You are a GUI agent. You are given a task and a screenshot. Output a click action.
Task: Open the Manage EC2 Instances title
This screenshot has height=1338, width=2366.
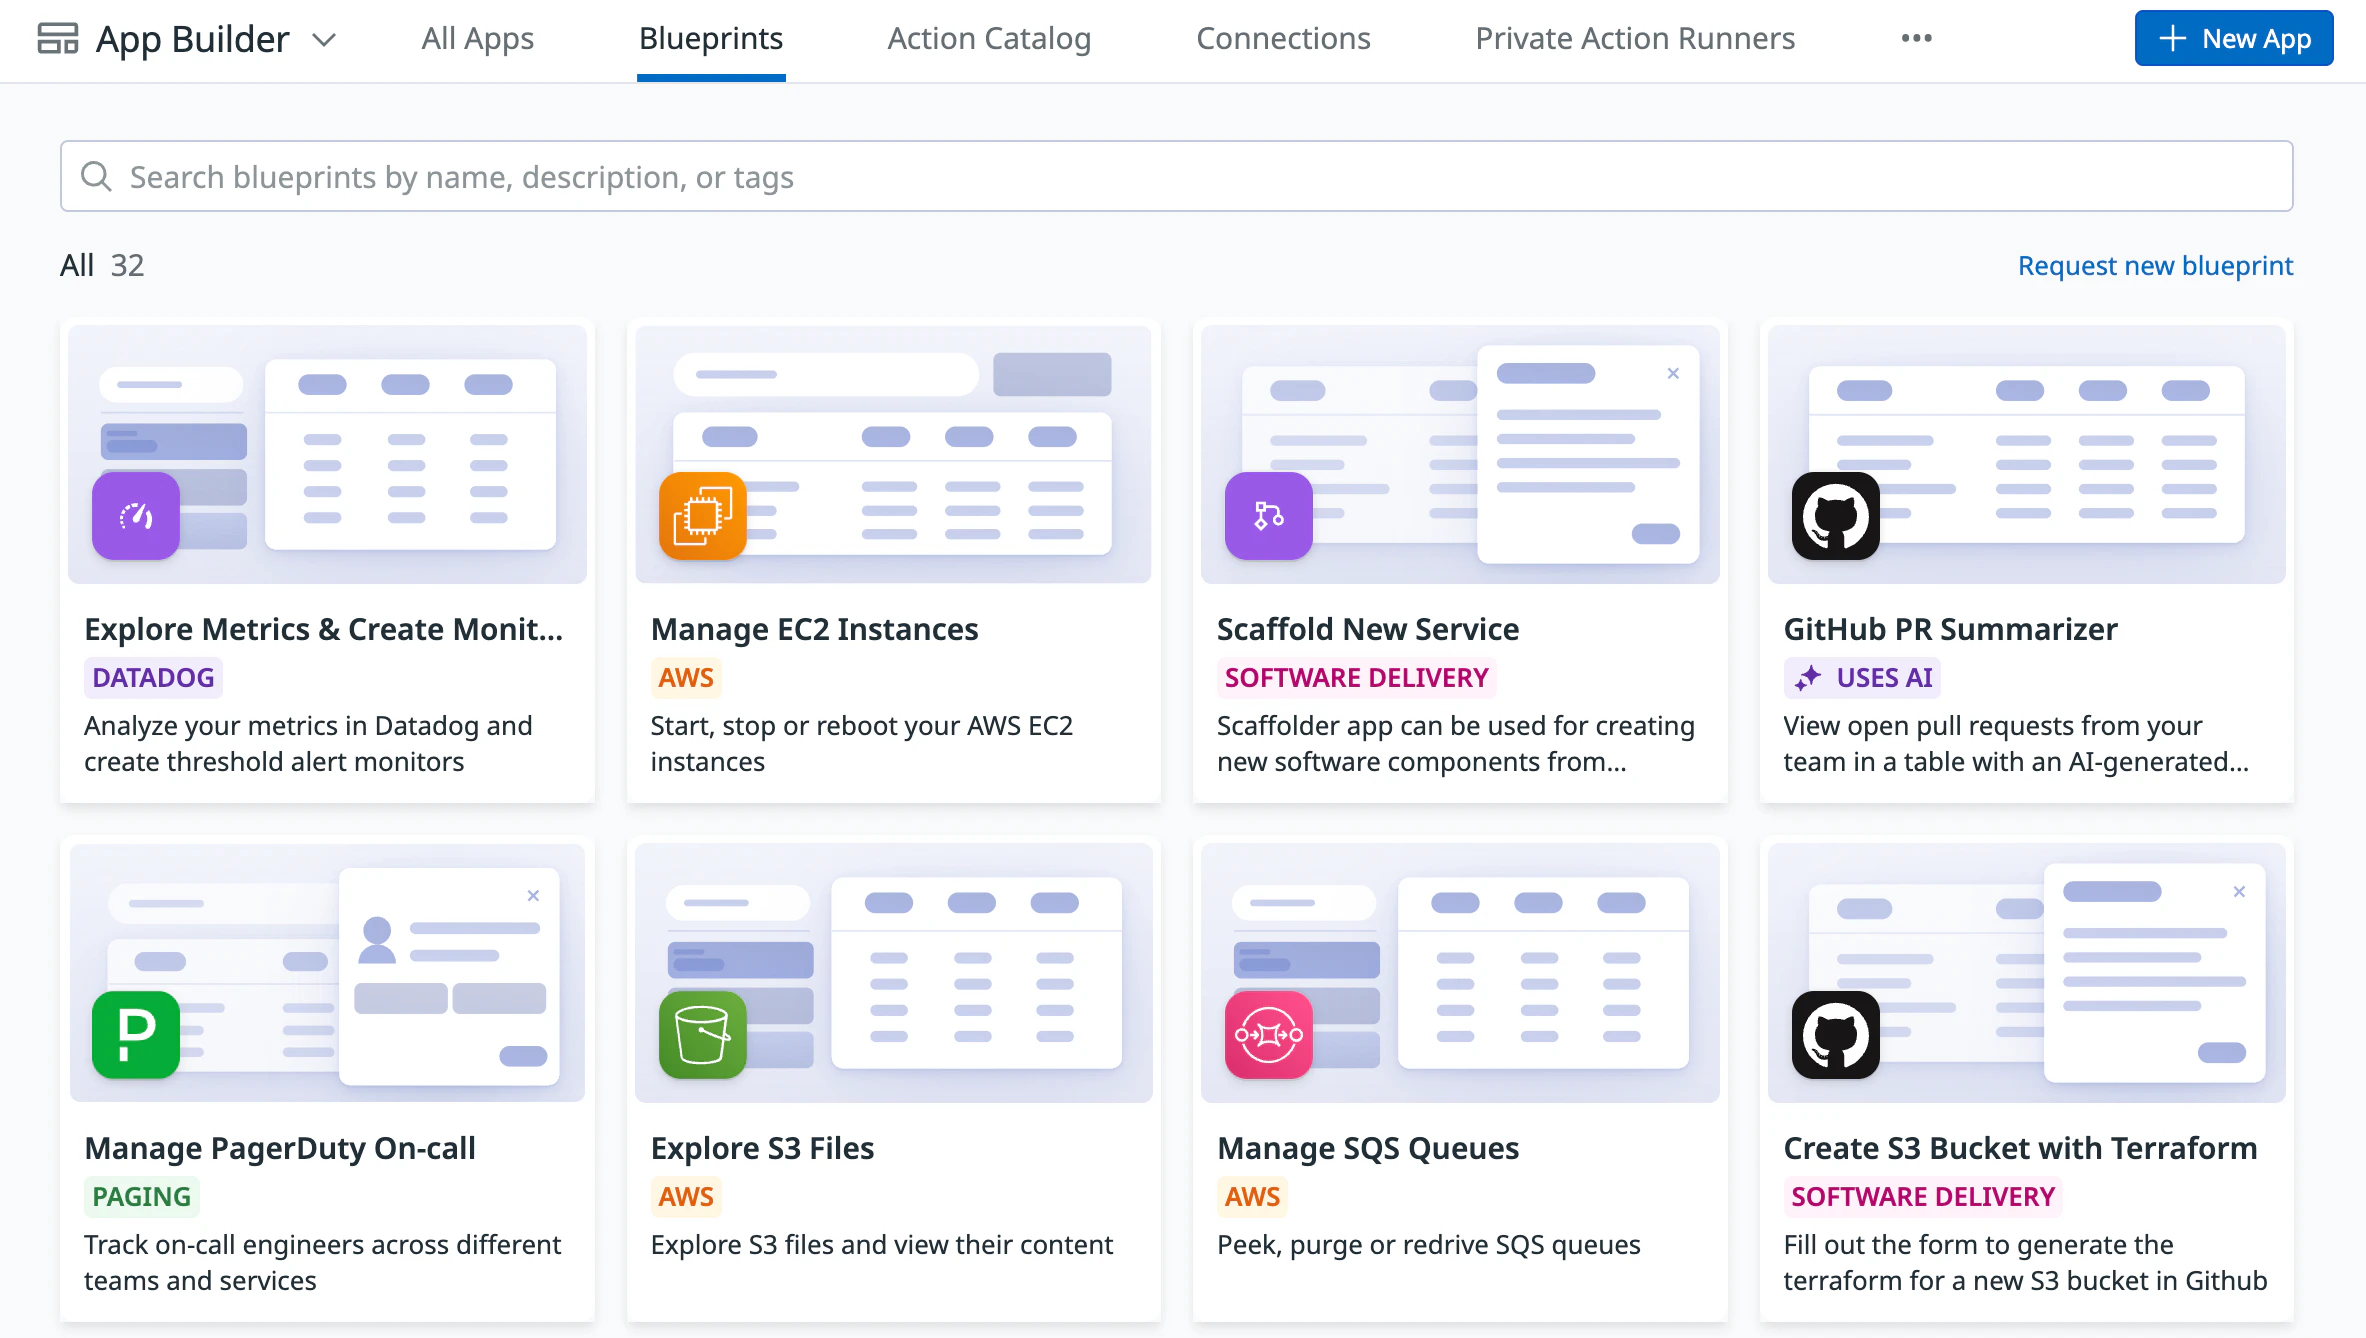[x=814, y=629]
